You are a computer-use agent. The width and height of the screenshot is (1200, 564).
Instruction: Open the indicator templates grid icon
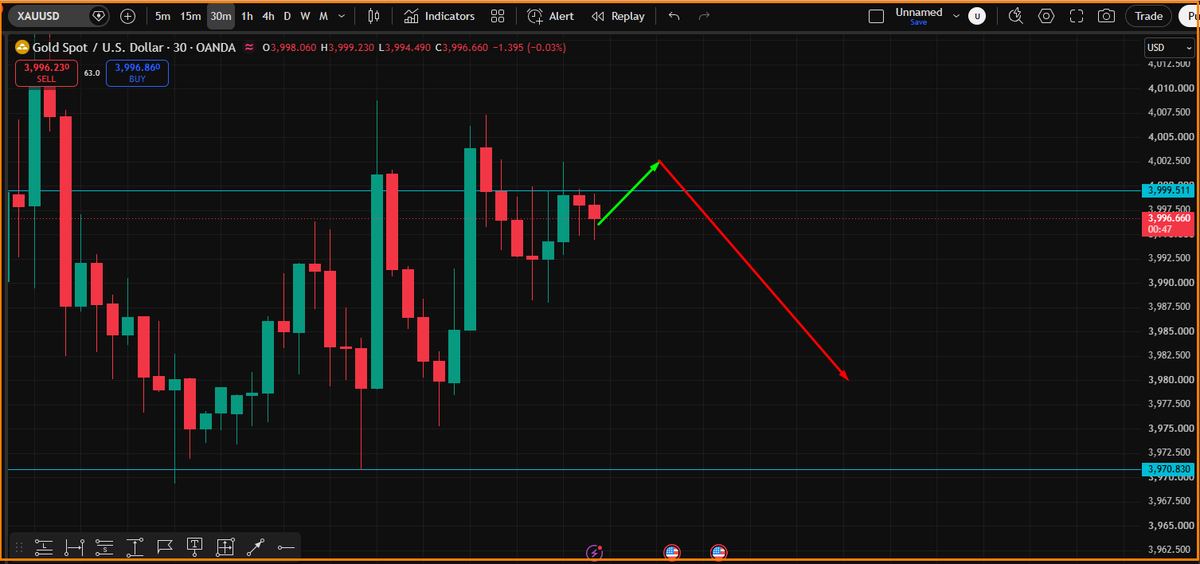(498, 16)
